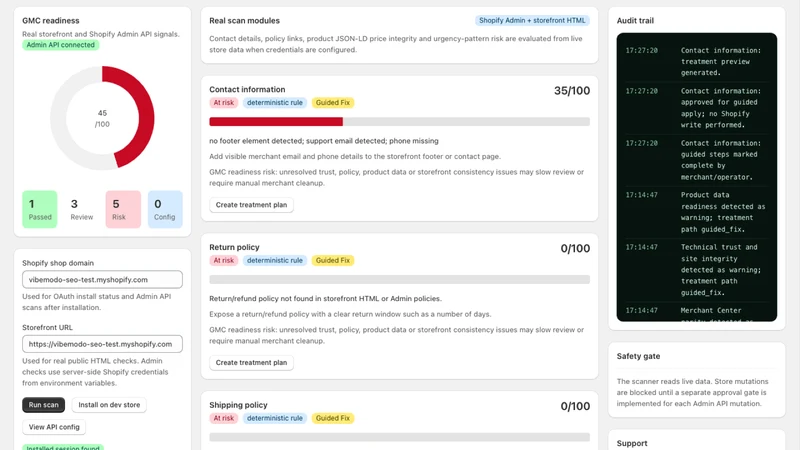Viewport: 800px width, 450px height.
Task: Click deterministic rule tag under Return policy
Action: pyautogui.click(x=274, y=260)
